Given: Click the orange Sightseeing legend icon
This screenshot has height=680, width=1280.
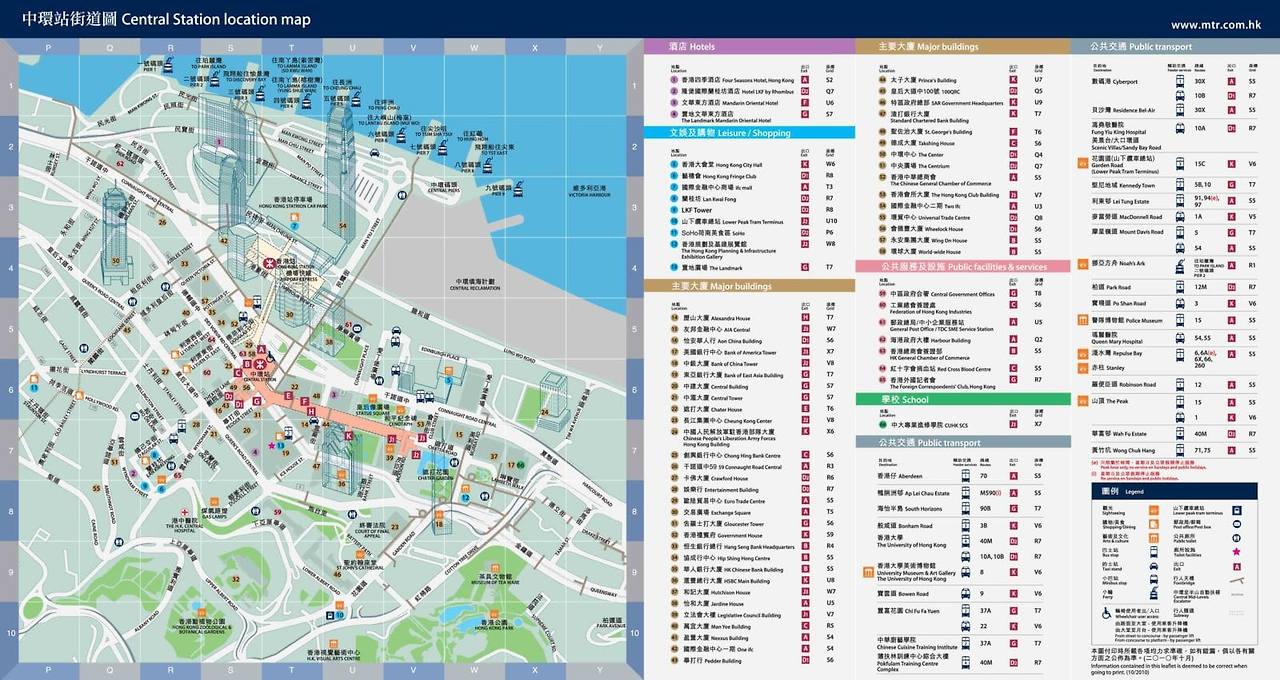Looking at the screenshot, I should tap(1153, 510).
